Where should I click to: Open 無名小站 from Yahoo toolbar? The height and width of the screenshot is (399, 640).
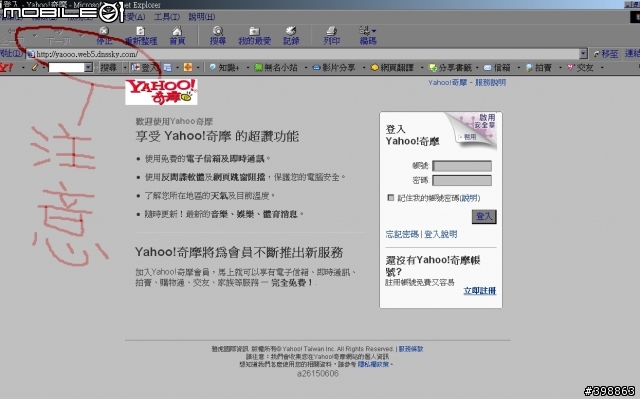point(276,67)
